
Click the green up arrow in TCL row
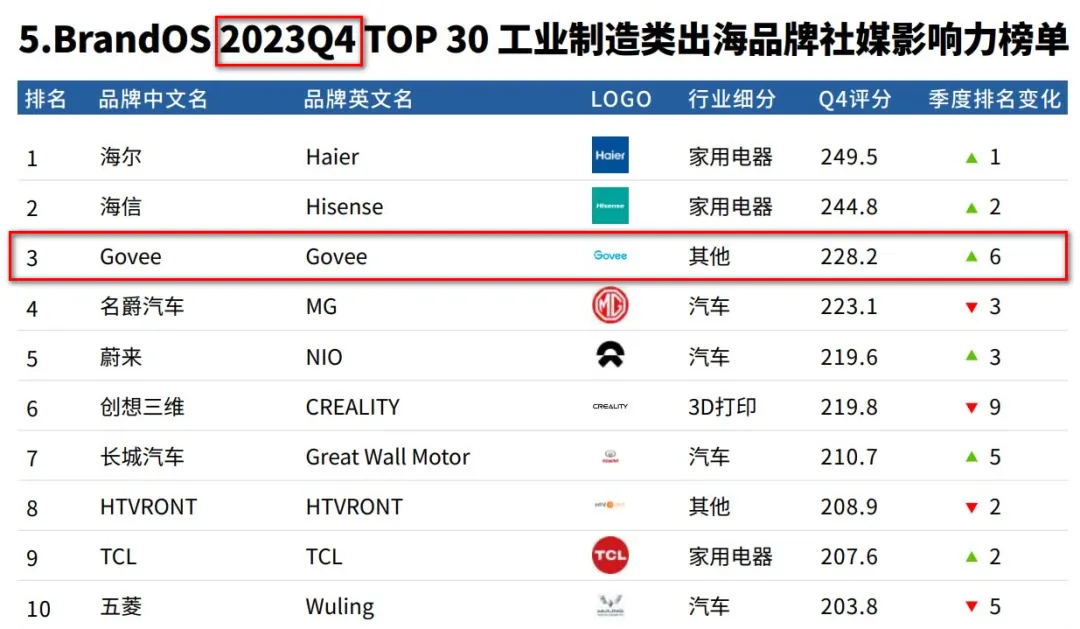[x=971, y=556]
